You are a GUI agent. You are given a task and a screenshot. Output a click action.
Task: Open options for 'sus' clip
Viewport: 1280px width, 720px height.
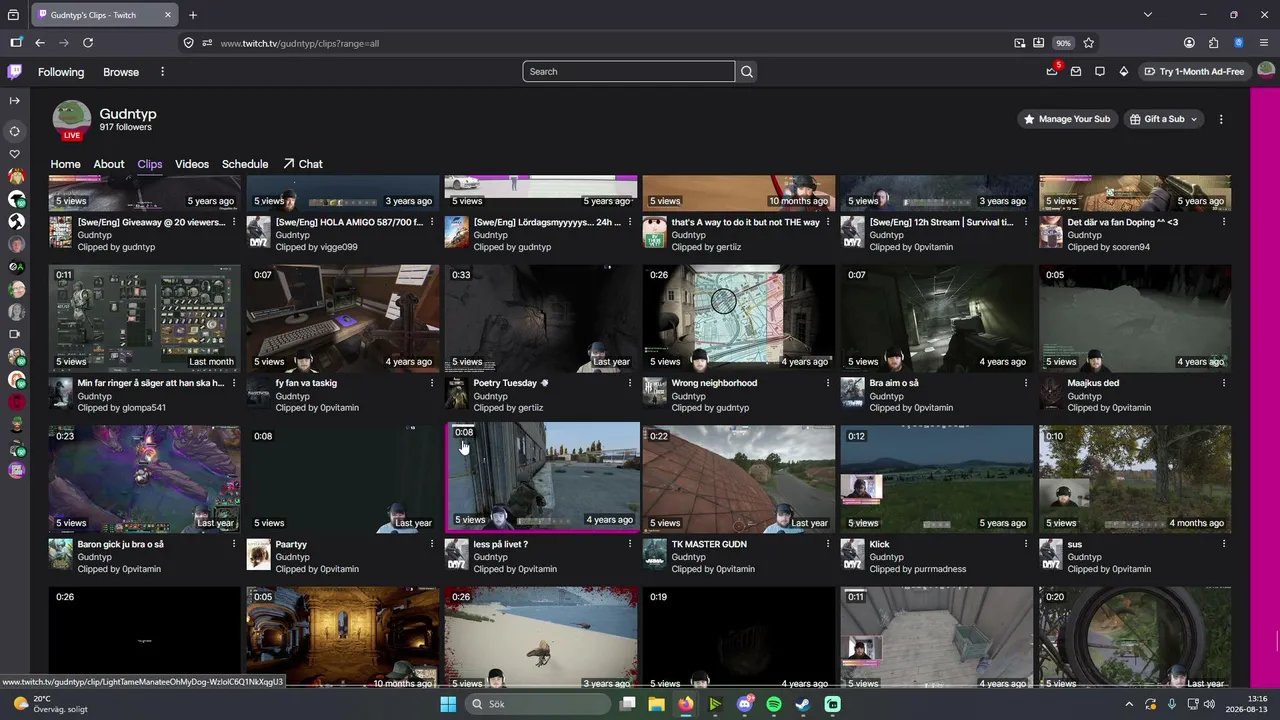pos(1224,544)
